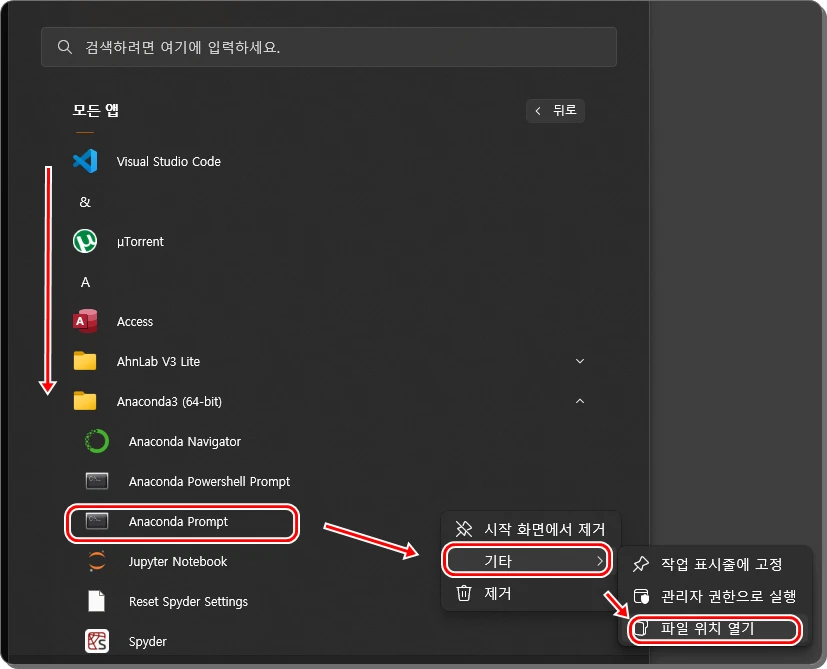Expand the AhnLab V3 Lite folder chevron

point(580,361)
